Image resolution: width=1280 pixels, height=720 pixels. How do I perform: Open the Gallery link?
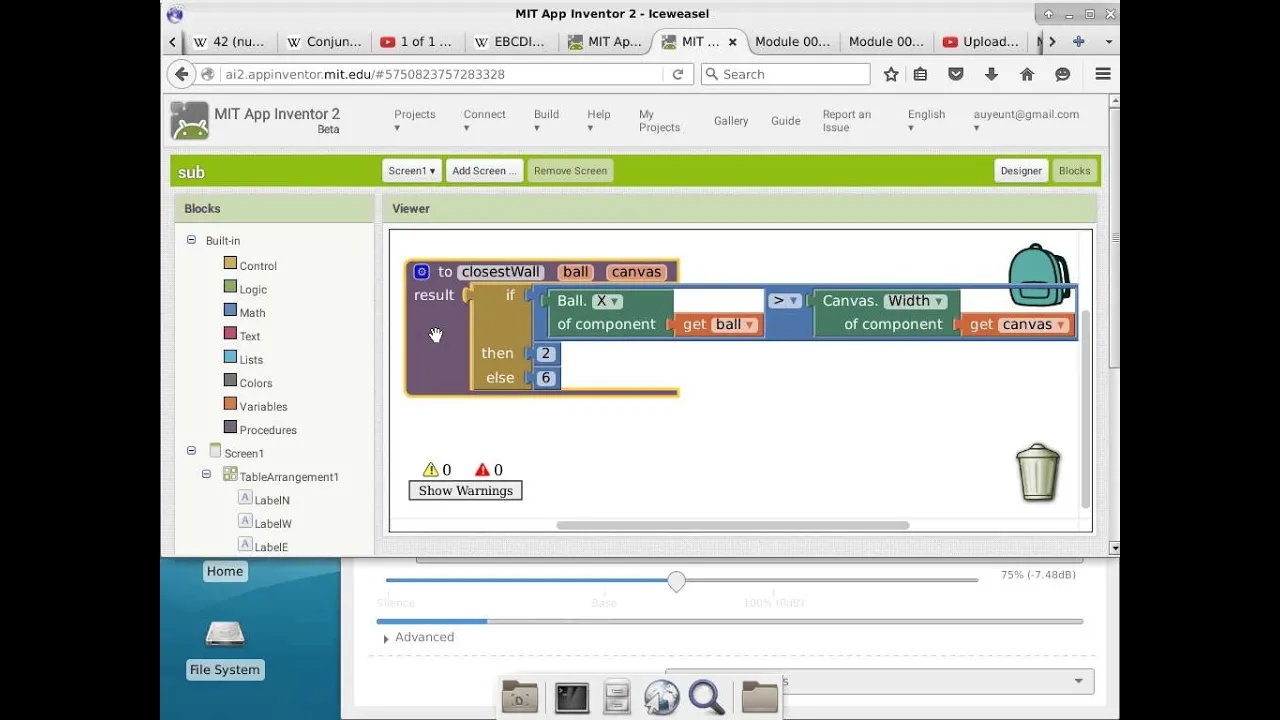tap(731, 121)
